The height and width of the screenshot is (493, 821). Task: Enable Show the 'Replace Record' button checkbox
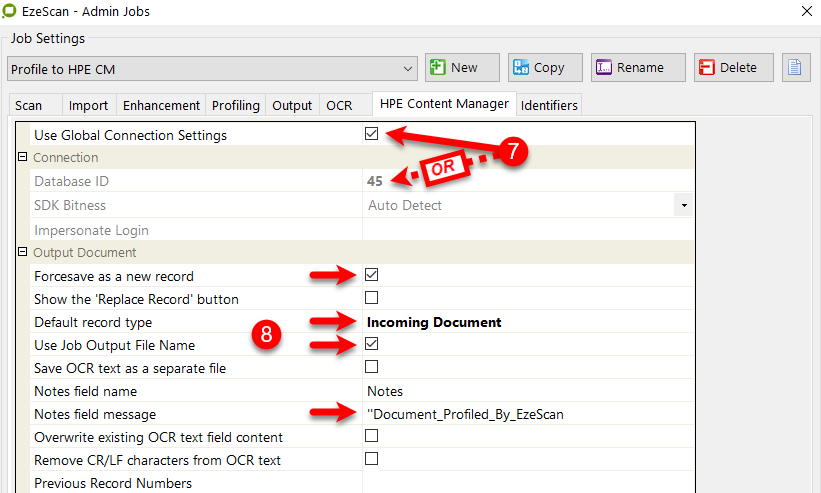372,298
